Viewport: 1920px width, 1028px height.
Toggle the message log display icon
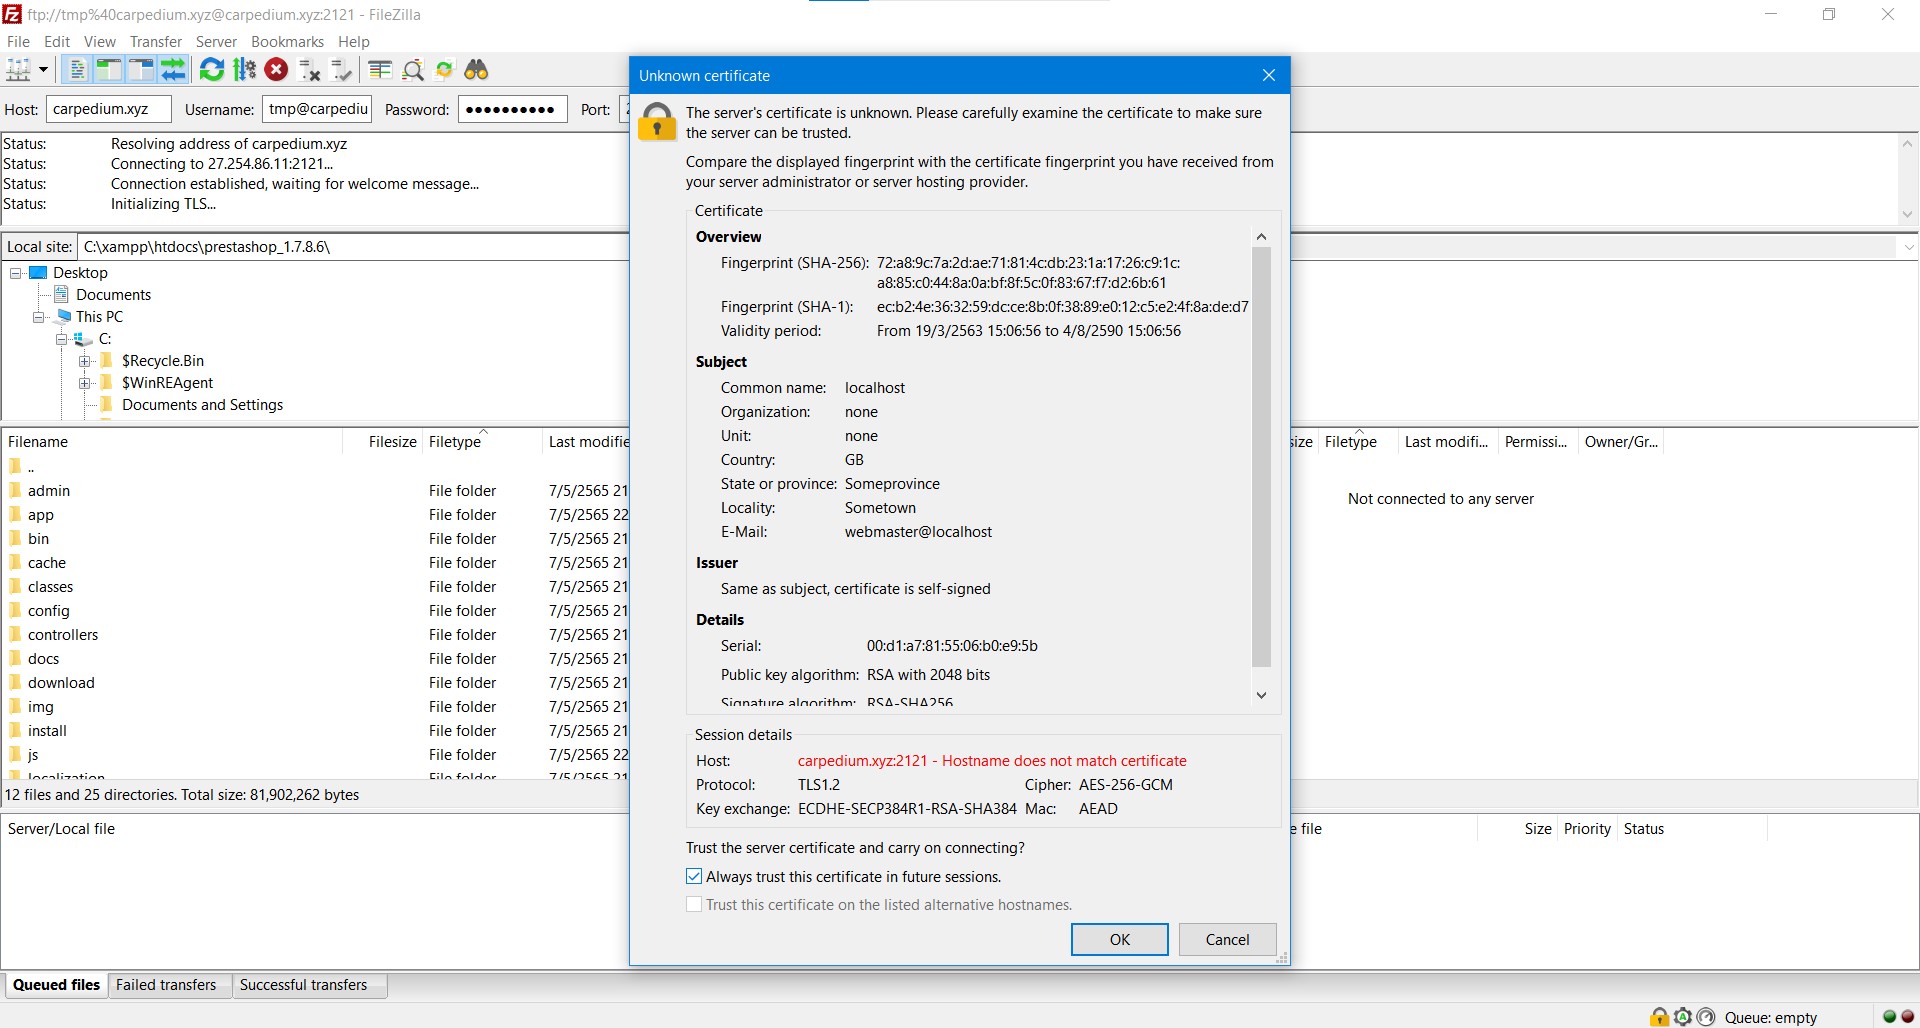coord(77,70)
